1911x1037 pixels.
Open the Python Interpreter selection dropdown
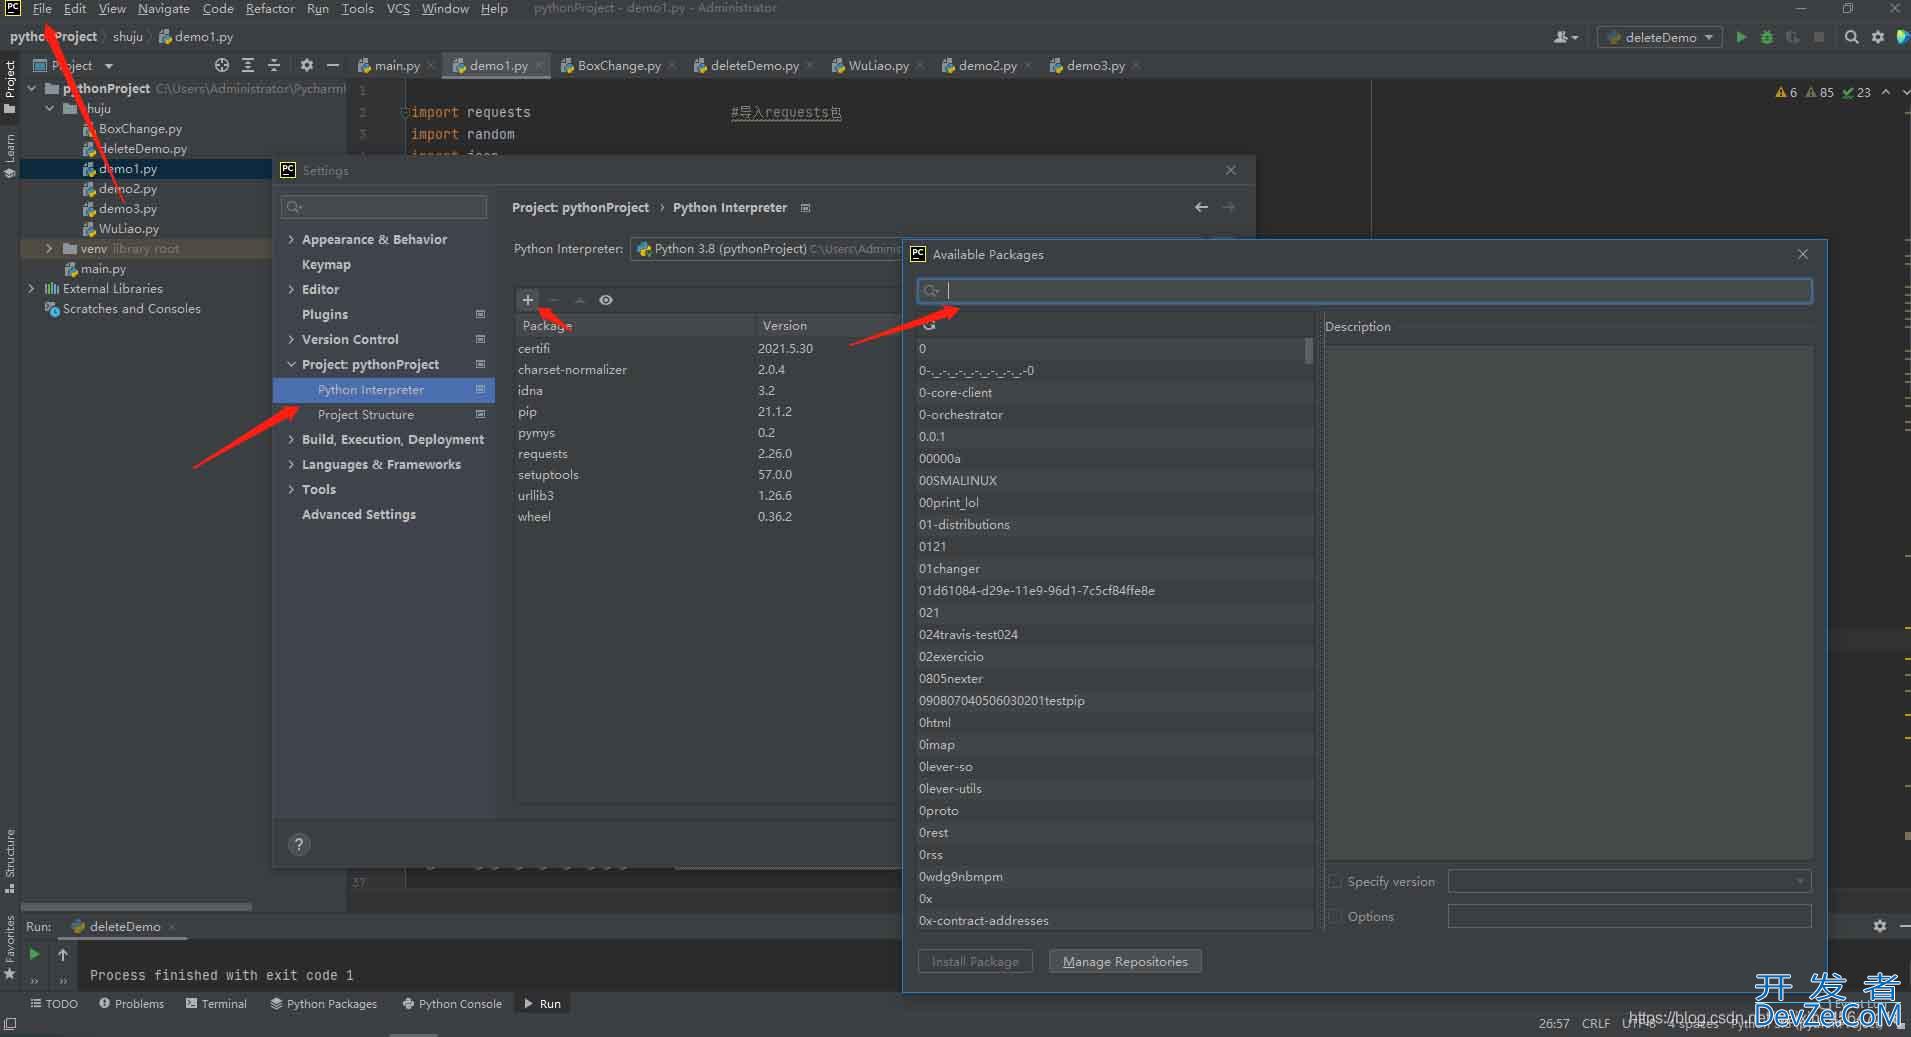pos(766,249)
